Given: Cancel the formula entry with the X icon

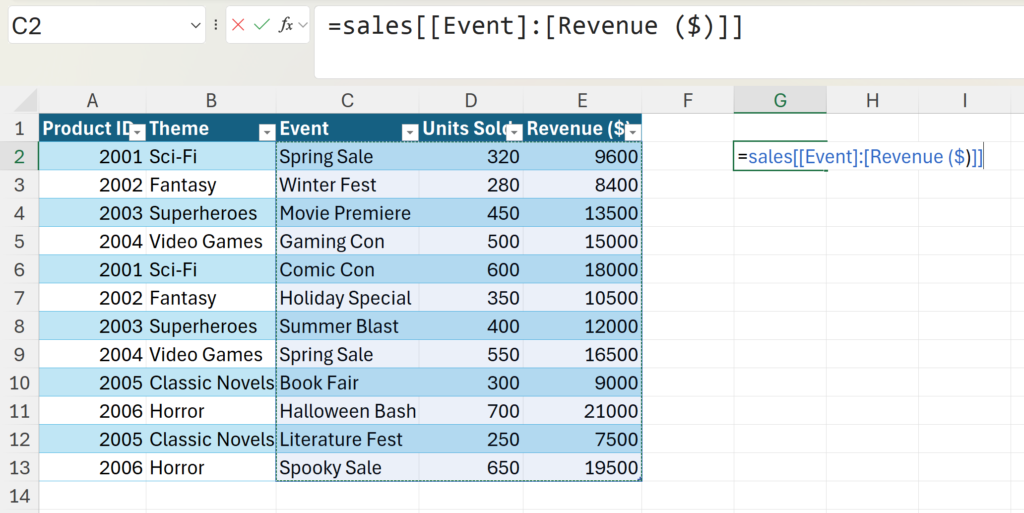Looking at the screenshot, I should pos(238,25).
